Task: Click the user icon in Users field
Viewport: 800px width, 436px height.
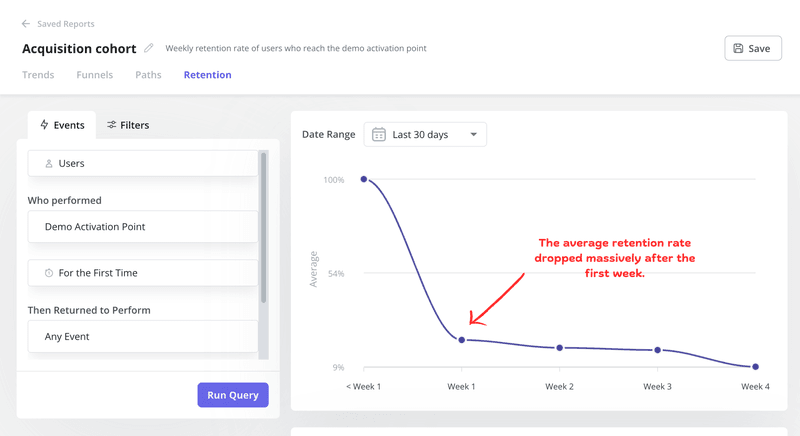Action: coord(48,163)
